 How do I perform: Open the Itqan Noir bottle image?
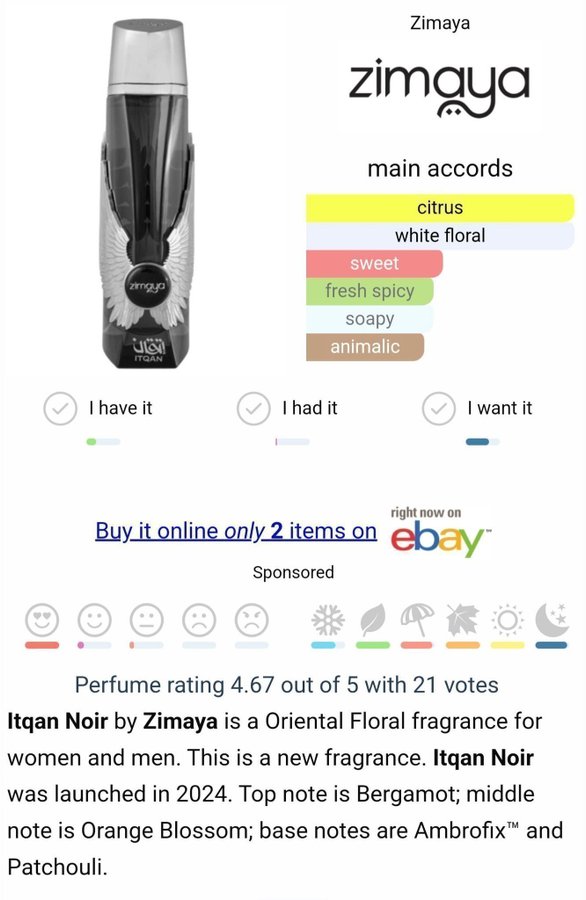click(148, 193)
